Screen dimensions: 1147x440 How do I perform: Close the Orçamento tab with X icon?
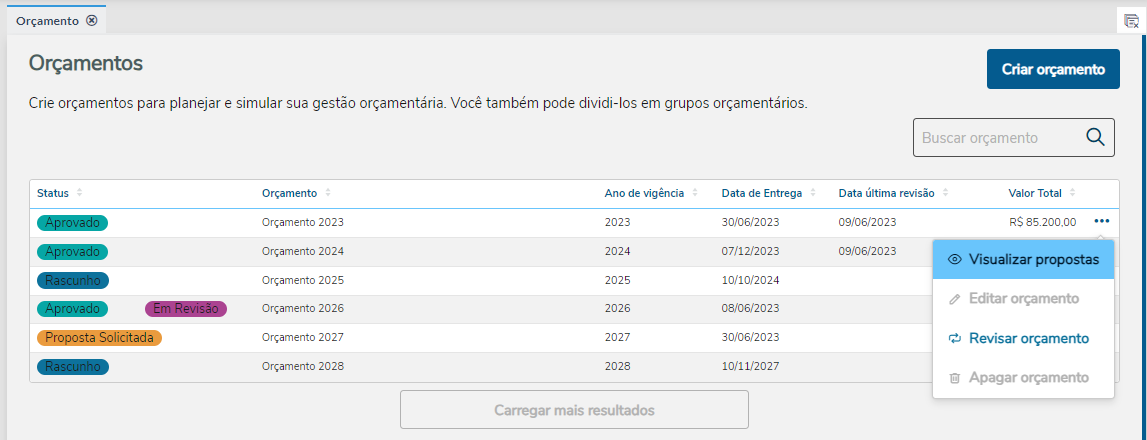91,20
